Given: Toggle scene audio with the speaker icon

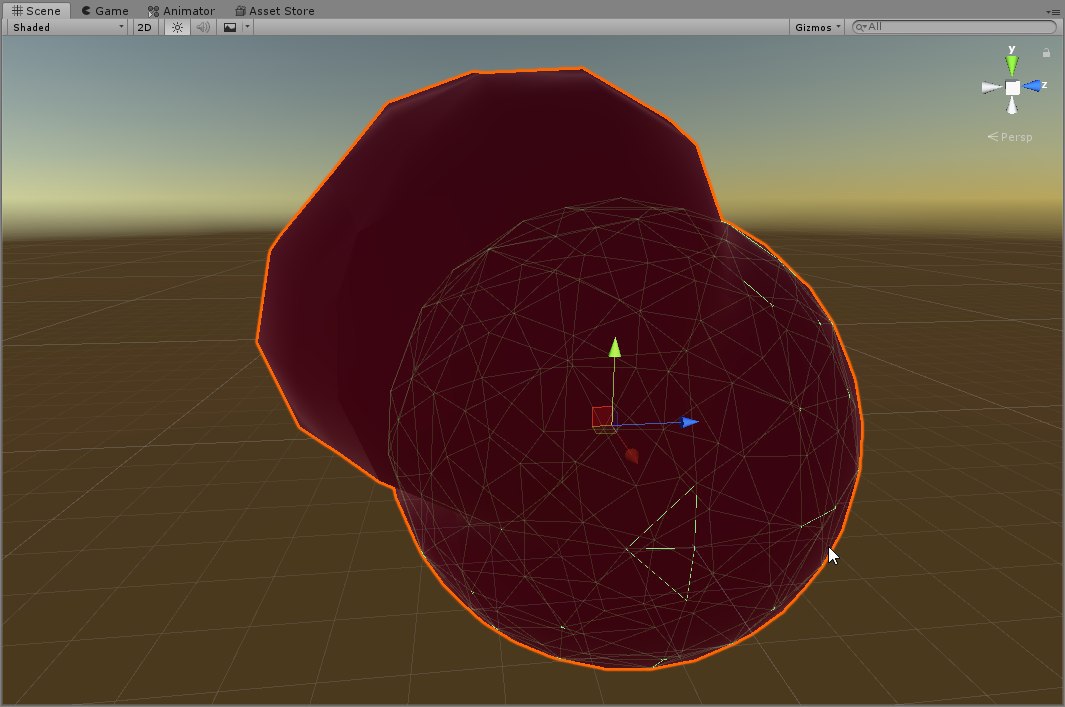Looking at the screenshot, I should [203, 27].
